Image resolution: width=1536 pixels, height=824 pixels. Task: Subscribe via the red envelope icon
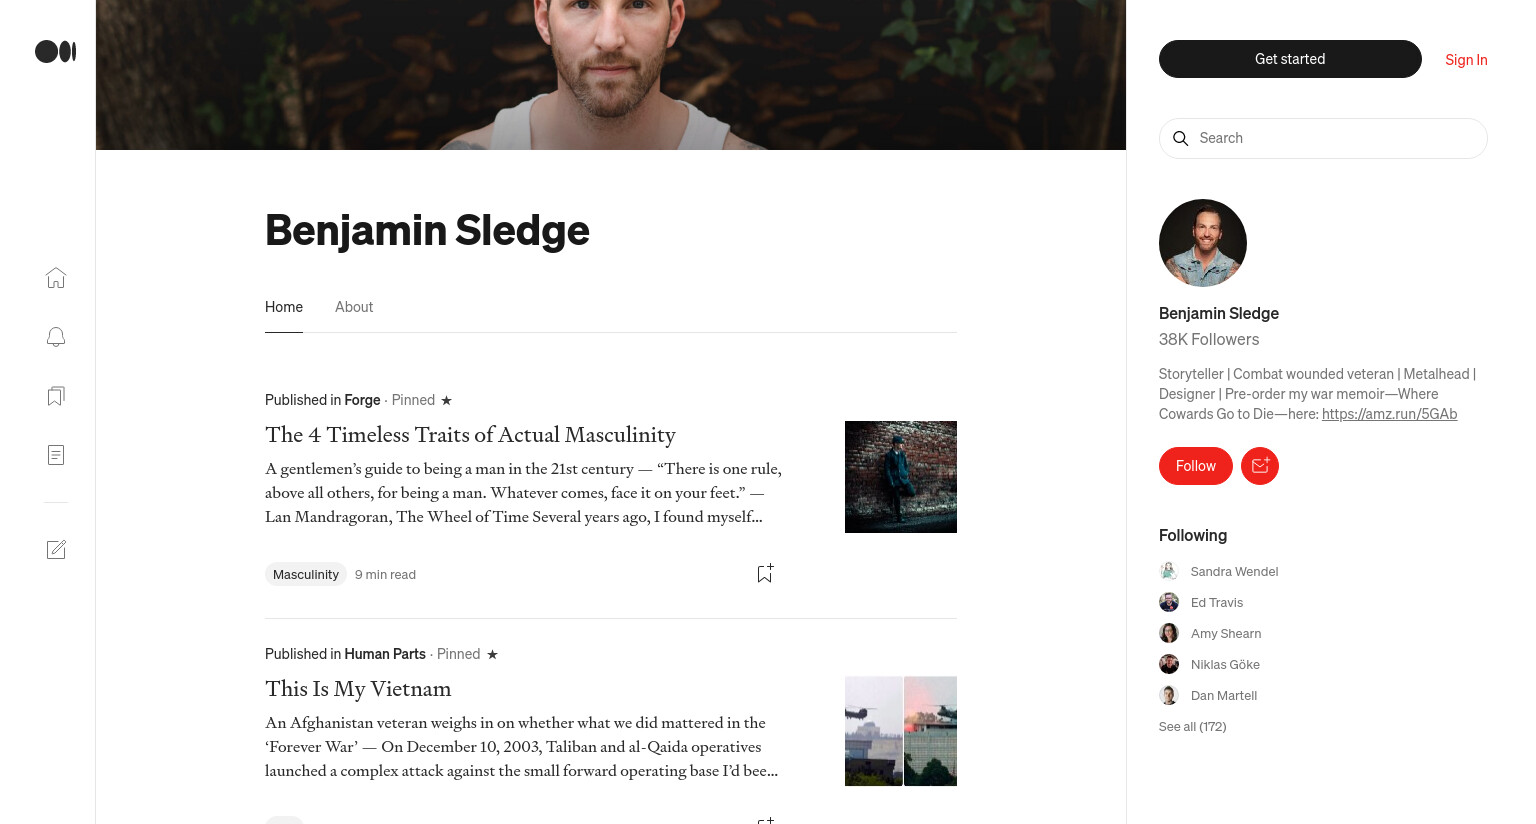click(1260, 466)
